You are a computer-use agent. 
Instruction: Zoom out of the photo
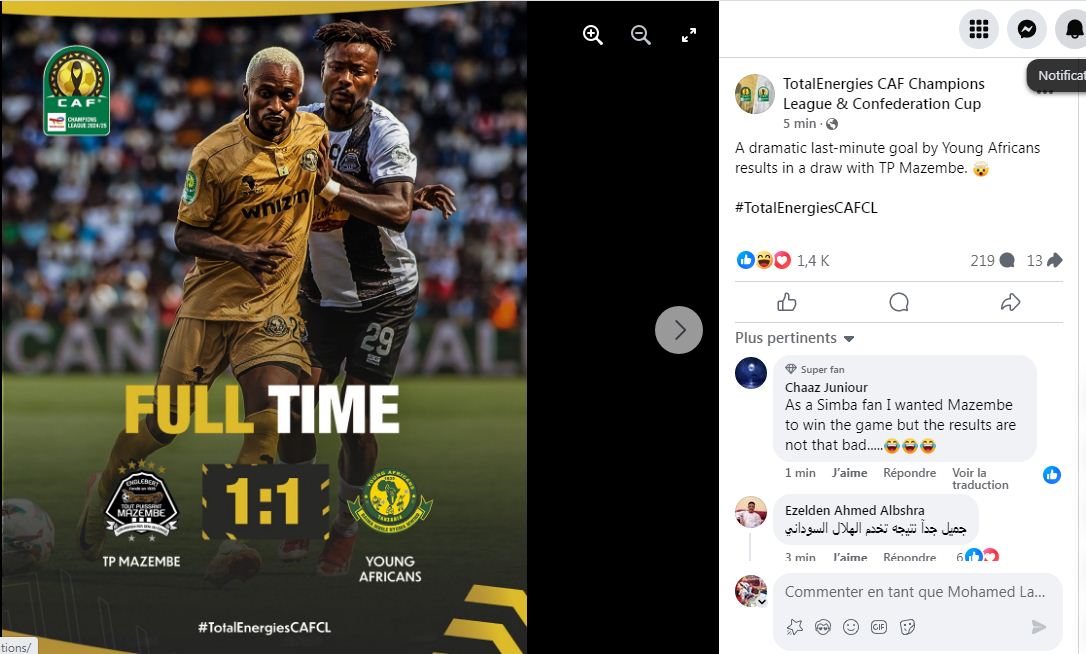point(641,35)
